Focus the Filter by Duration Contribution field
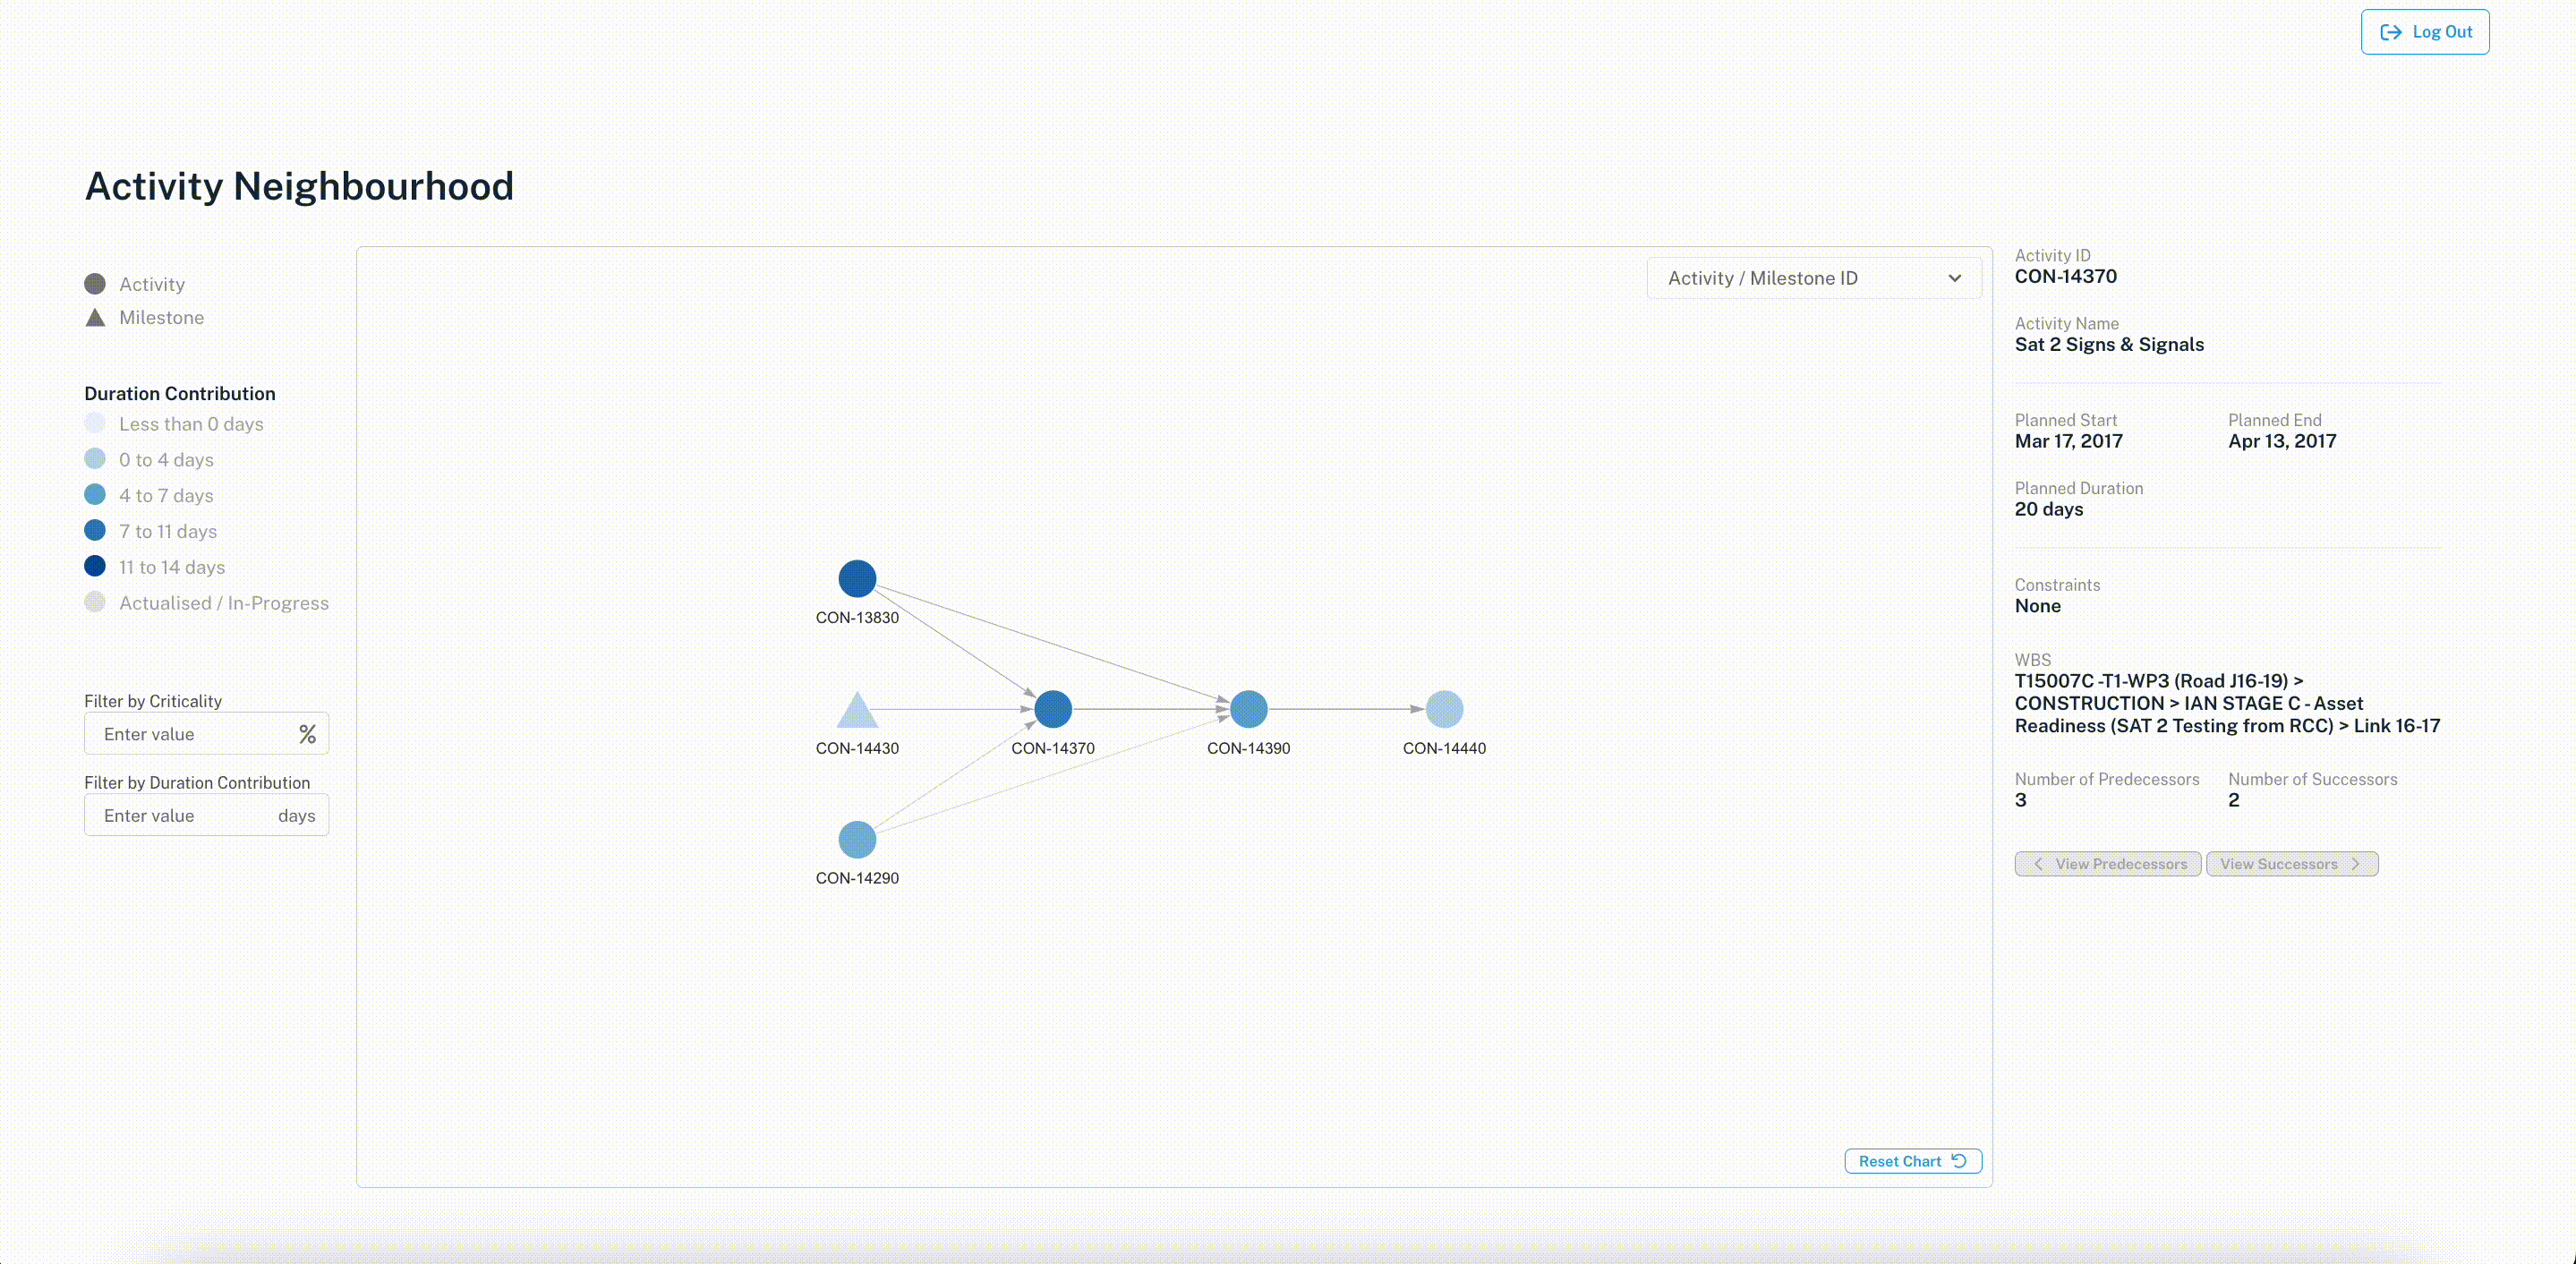The height and width of the screenshot is (1264, 2576). [206, 815]
